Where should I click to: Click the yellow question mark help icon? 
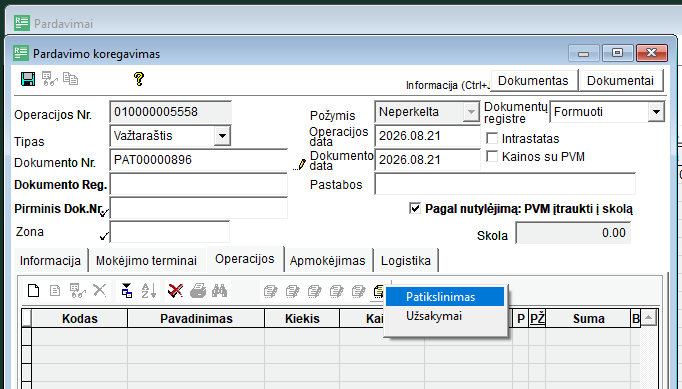pyautogui.click(x=139, y=79)
